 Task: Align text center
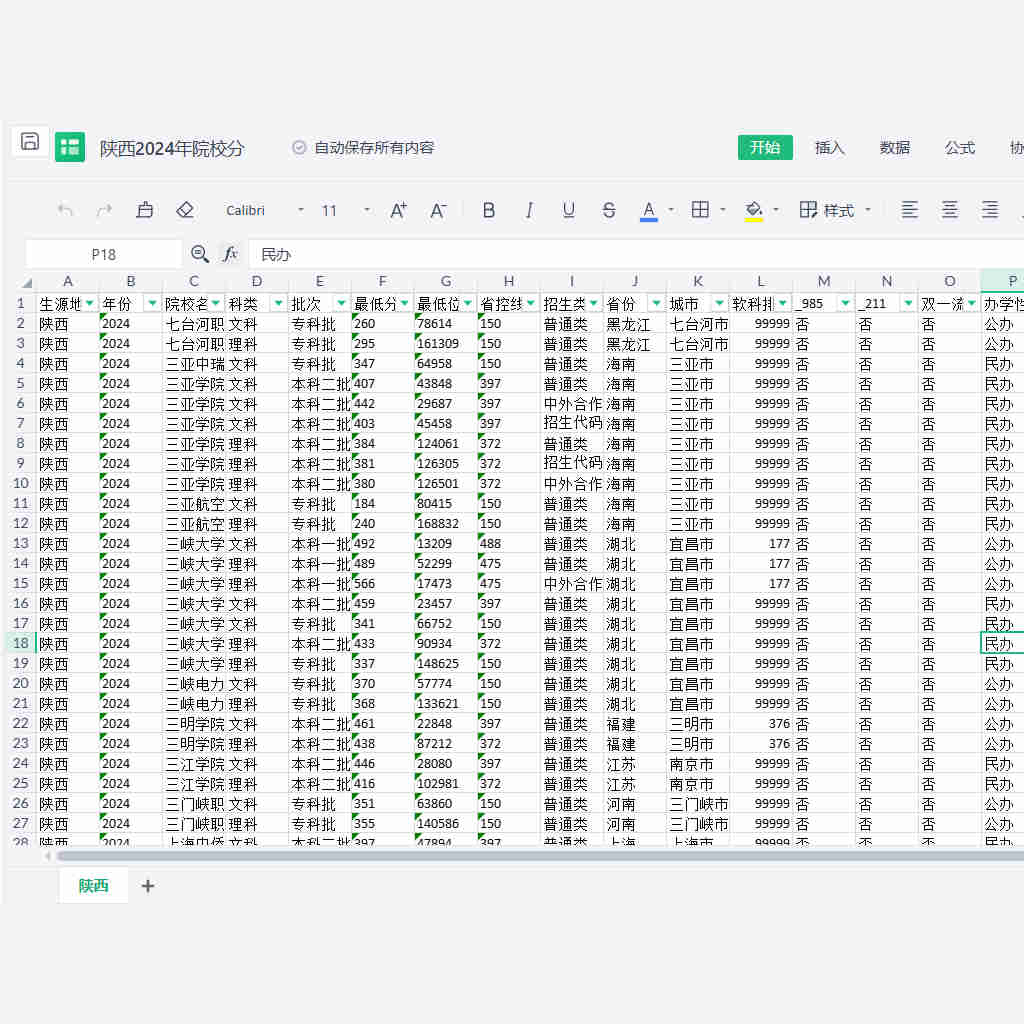[x=950, y=210]
